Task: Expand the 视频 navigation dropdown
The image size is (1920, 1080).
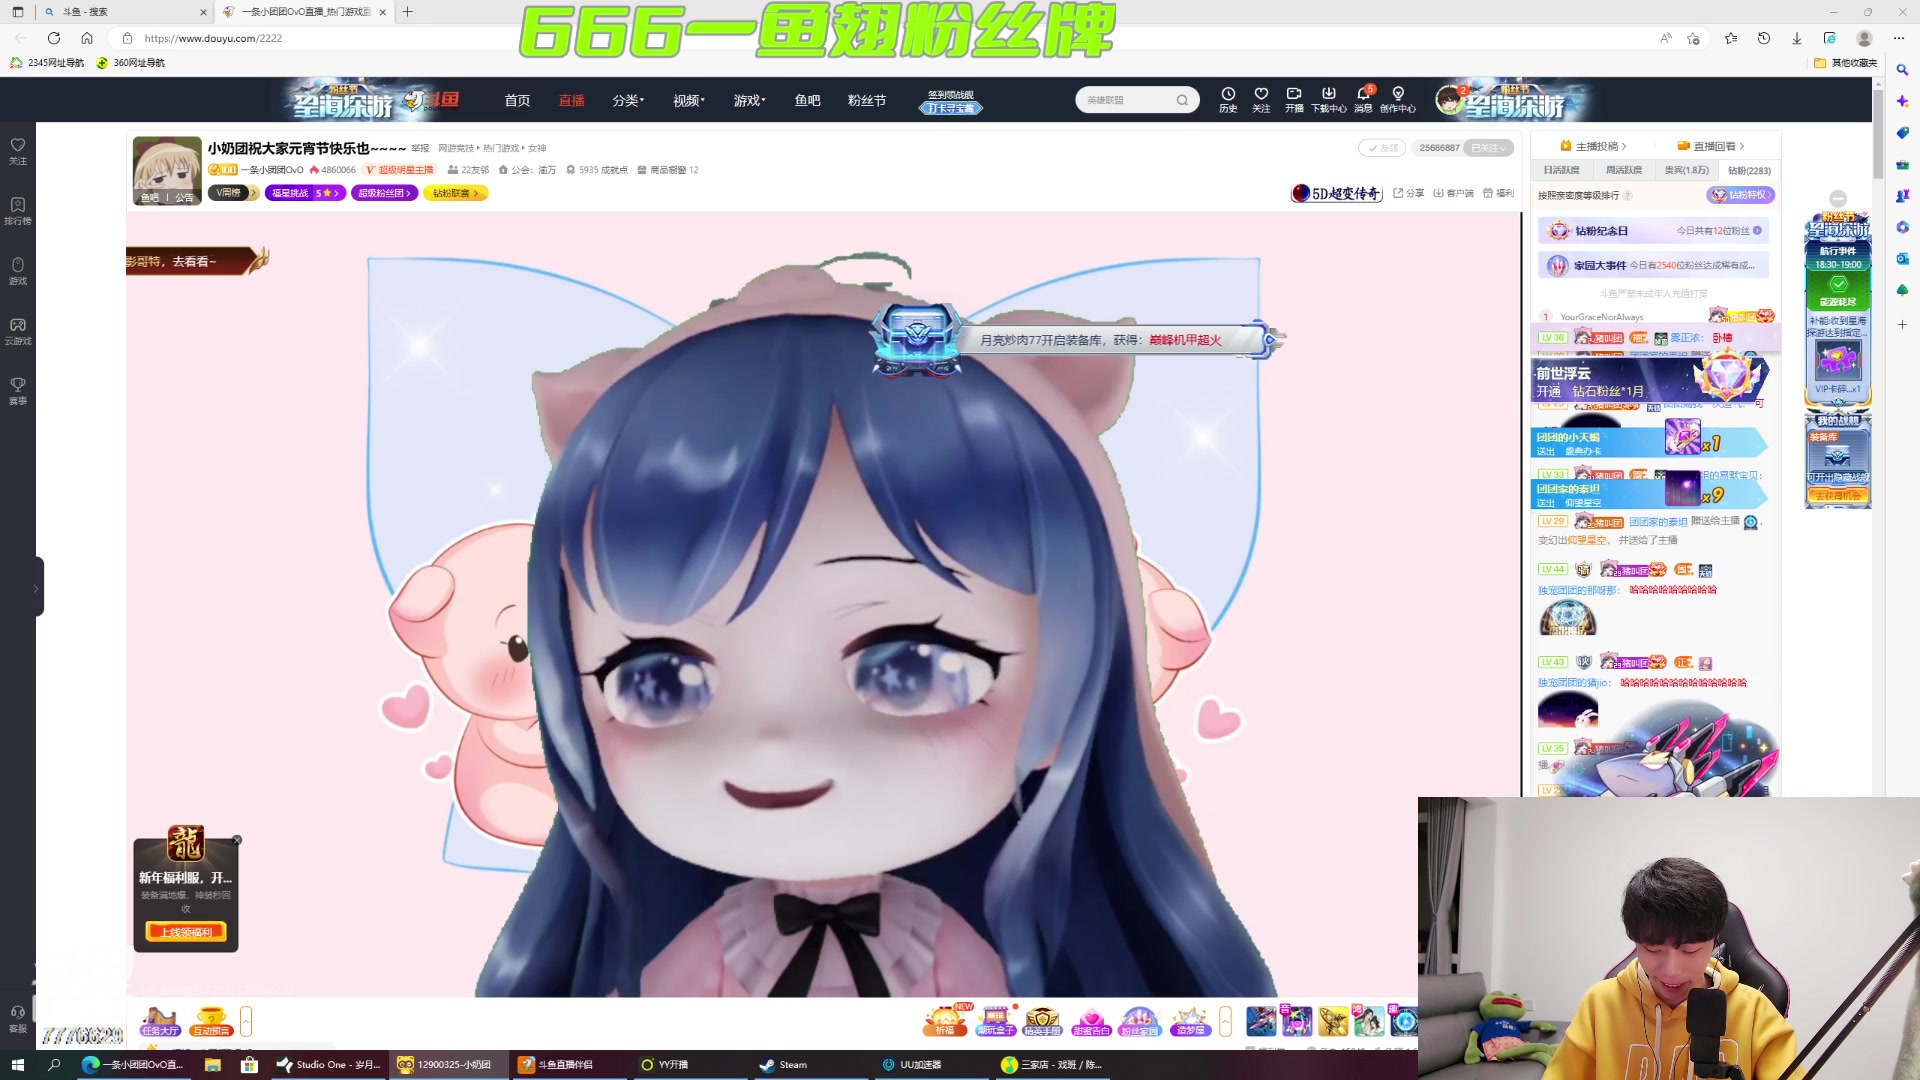Action: (x=688, y=100)
